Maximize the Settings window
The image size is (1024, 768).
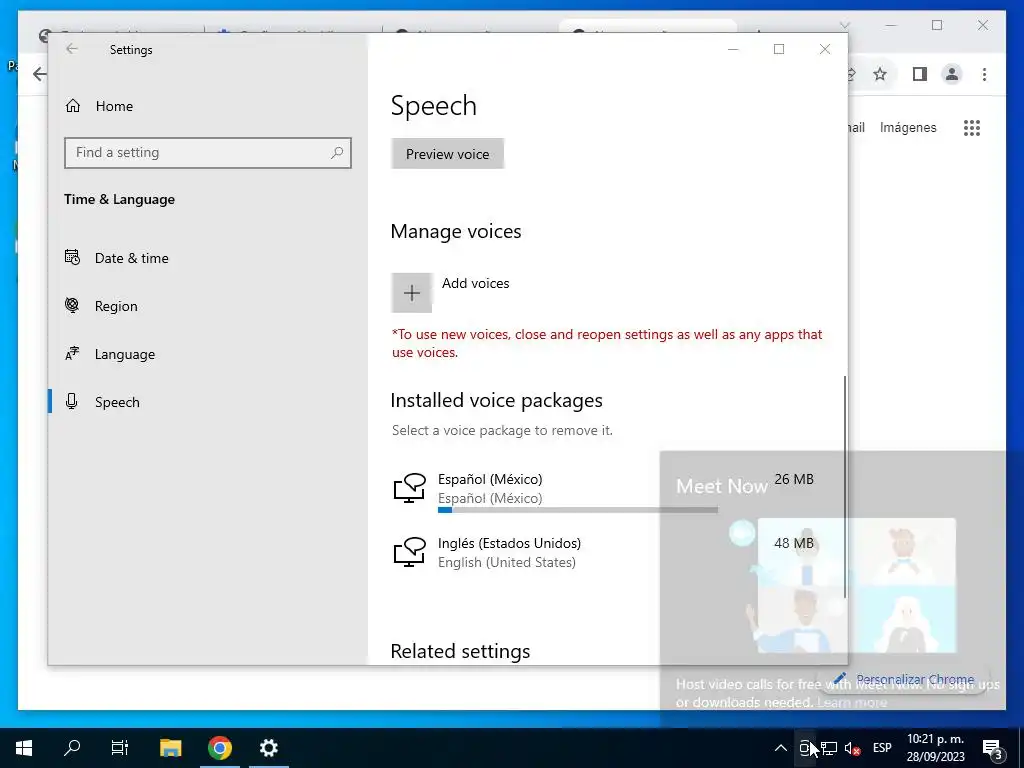(x=779, y=49)
